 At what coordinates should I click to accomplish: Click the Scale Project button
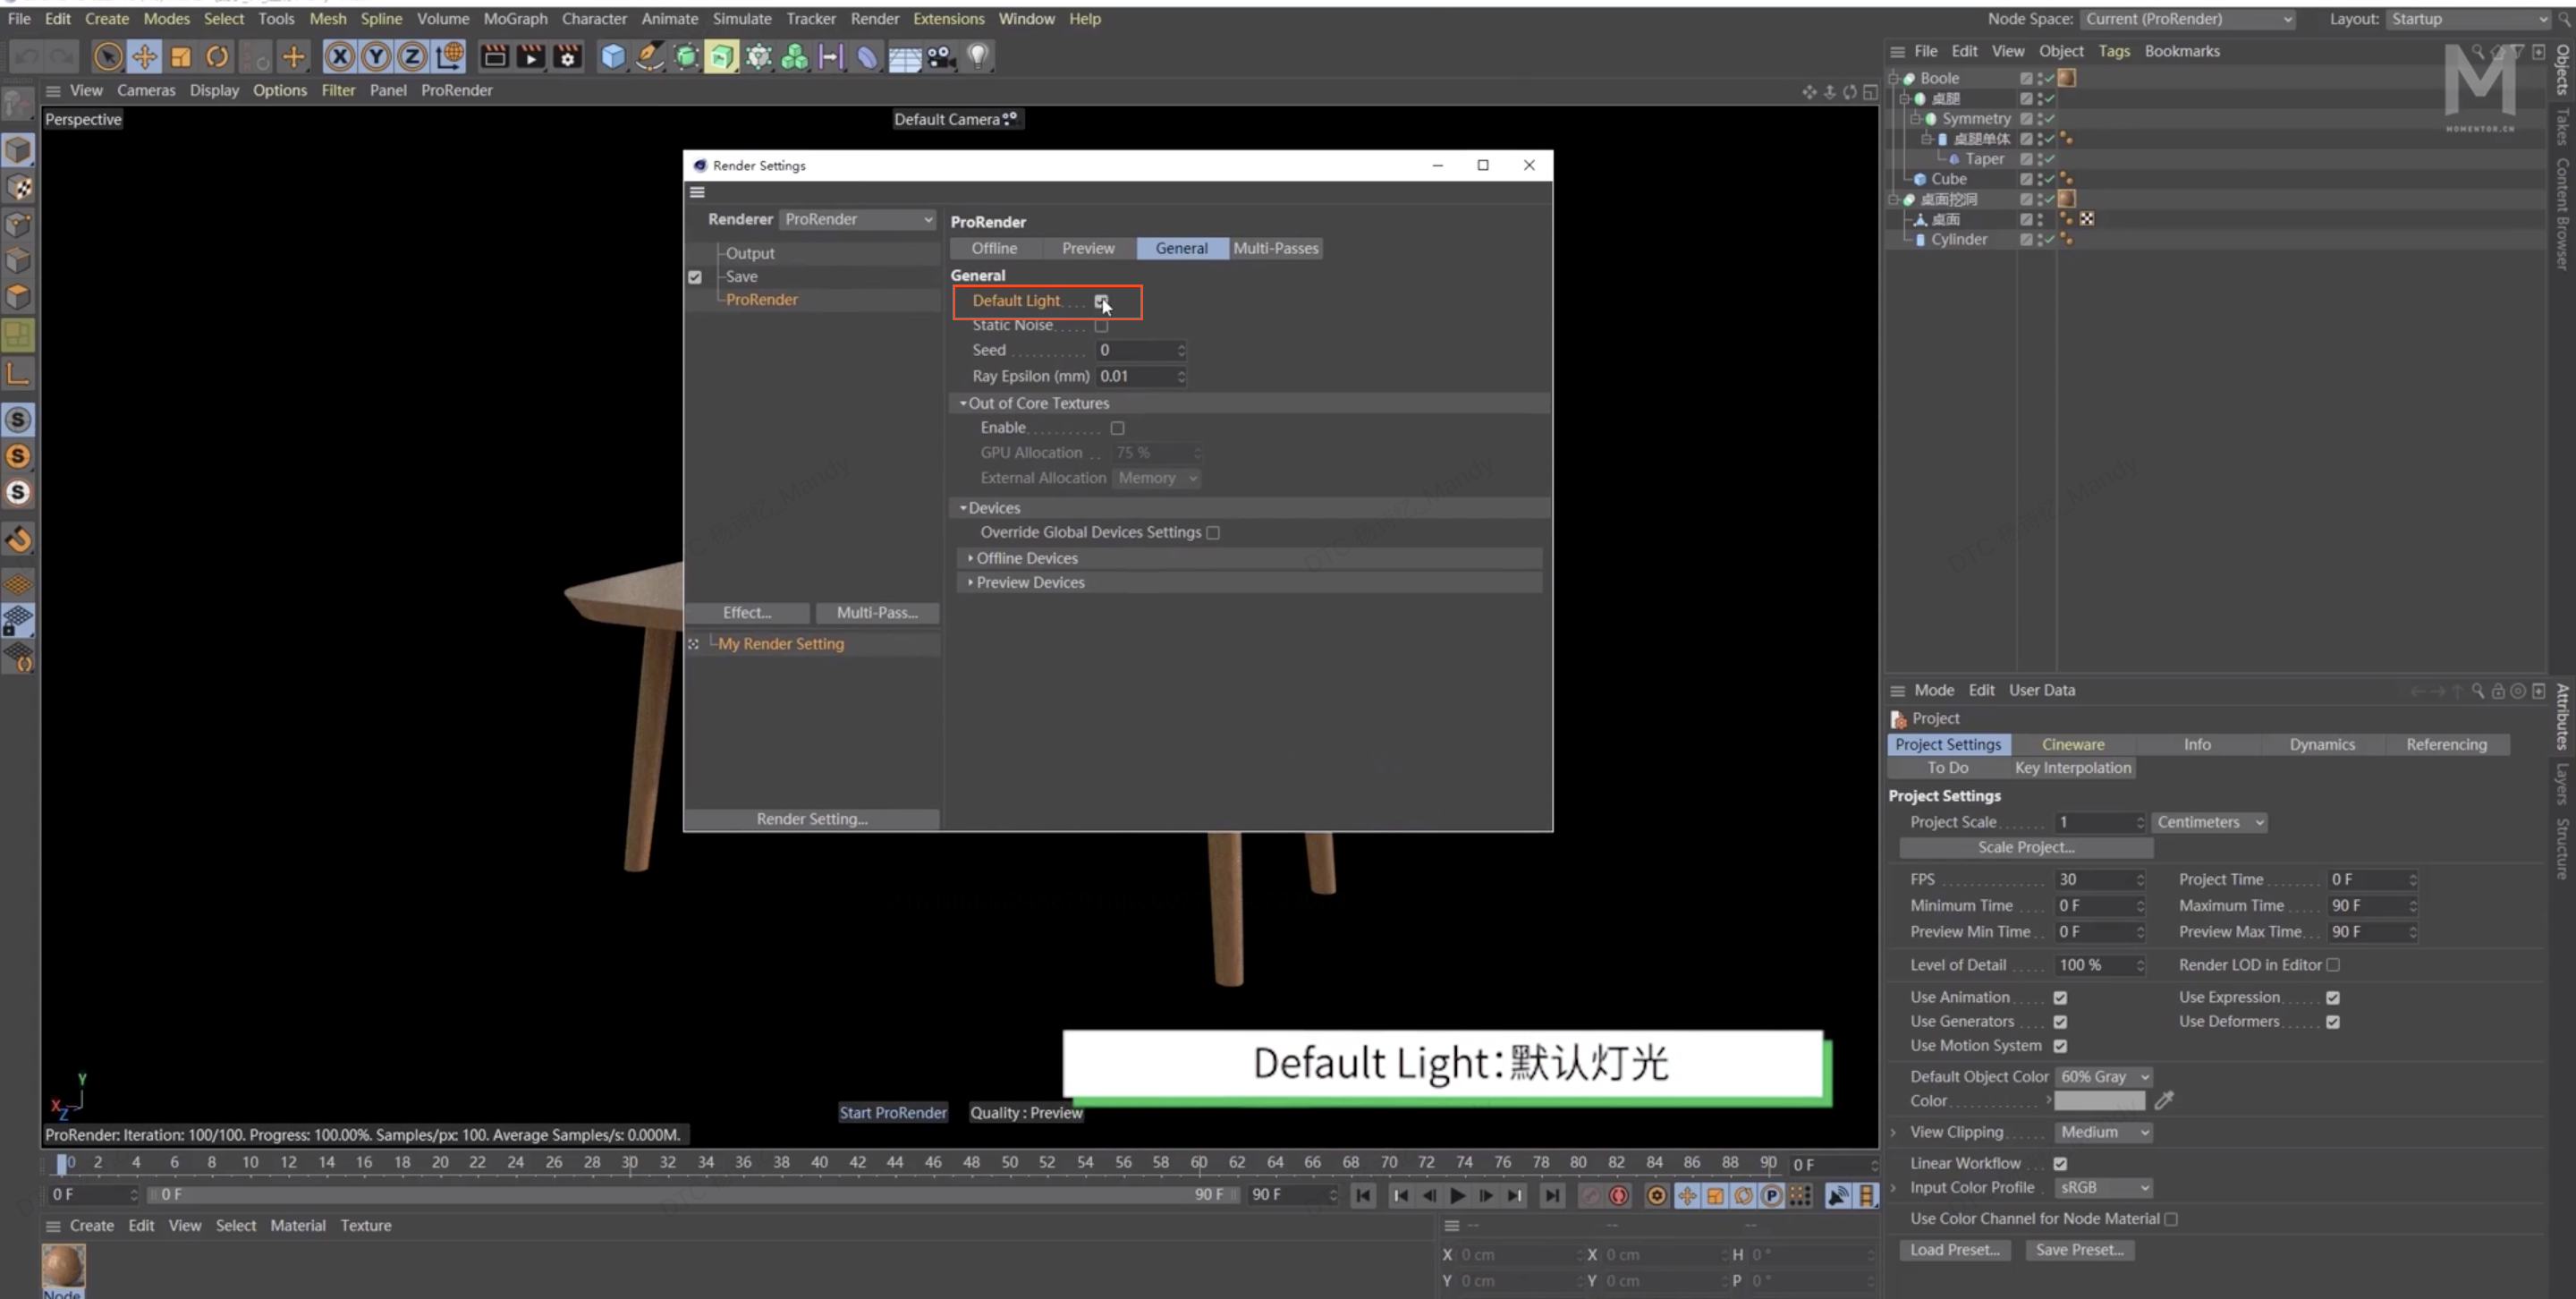point(2025,847)
